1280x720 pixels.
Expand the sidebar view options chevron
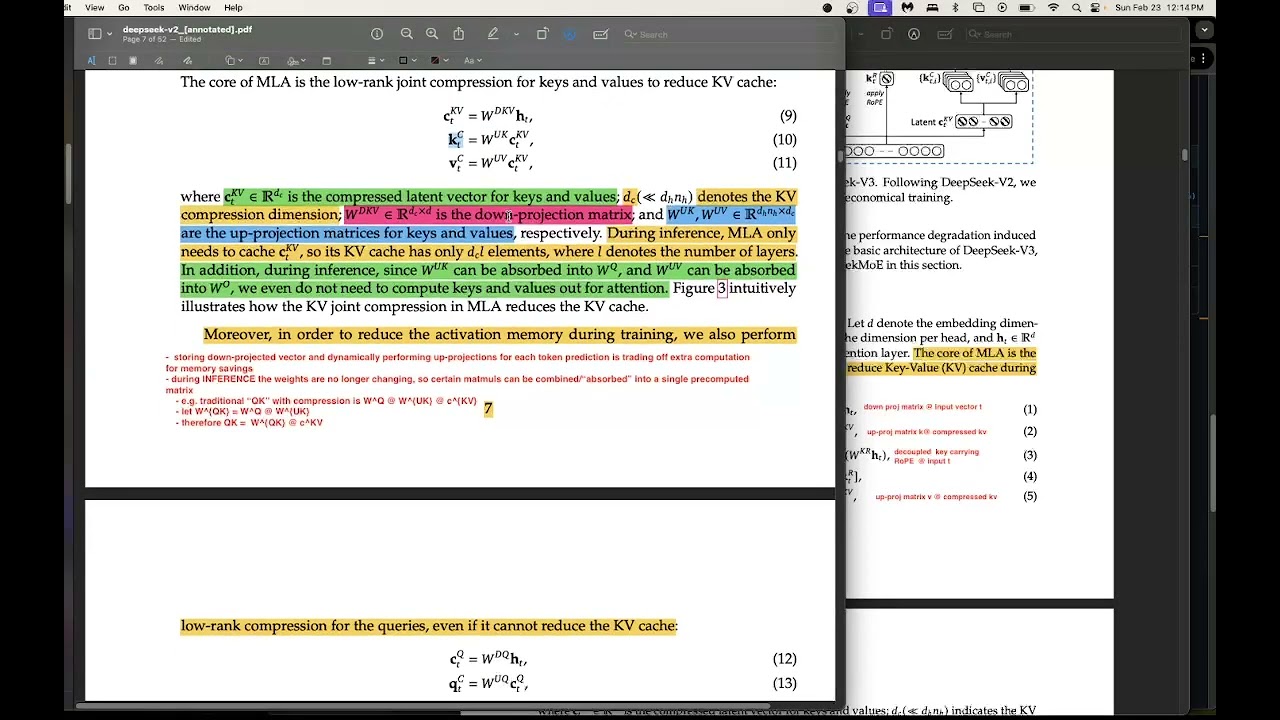pyautogui.click(x=109, y=34)
